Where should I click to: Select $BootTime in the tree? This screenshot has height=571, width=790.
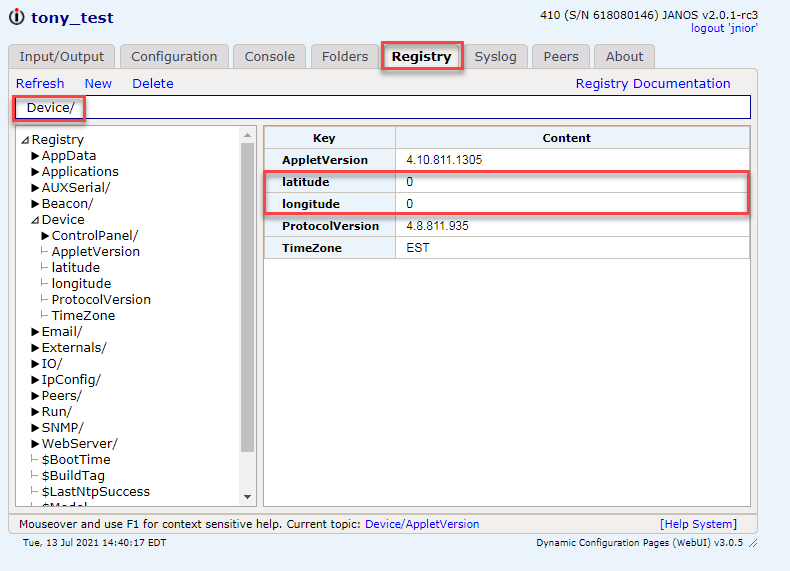[76, 460]
